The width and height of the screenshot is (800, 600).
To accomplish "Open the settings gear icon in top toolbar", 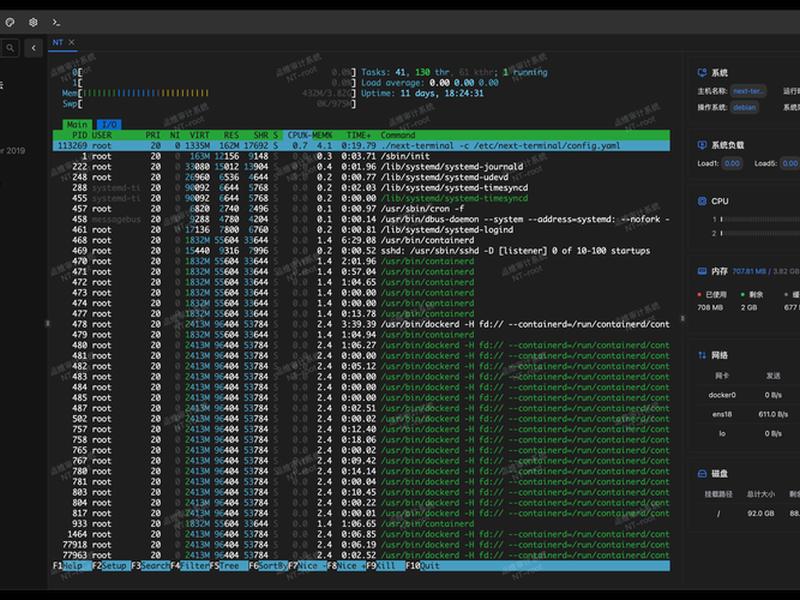I will click(x=33, y=22).
